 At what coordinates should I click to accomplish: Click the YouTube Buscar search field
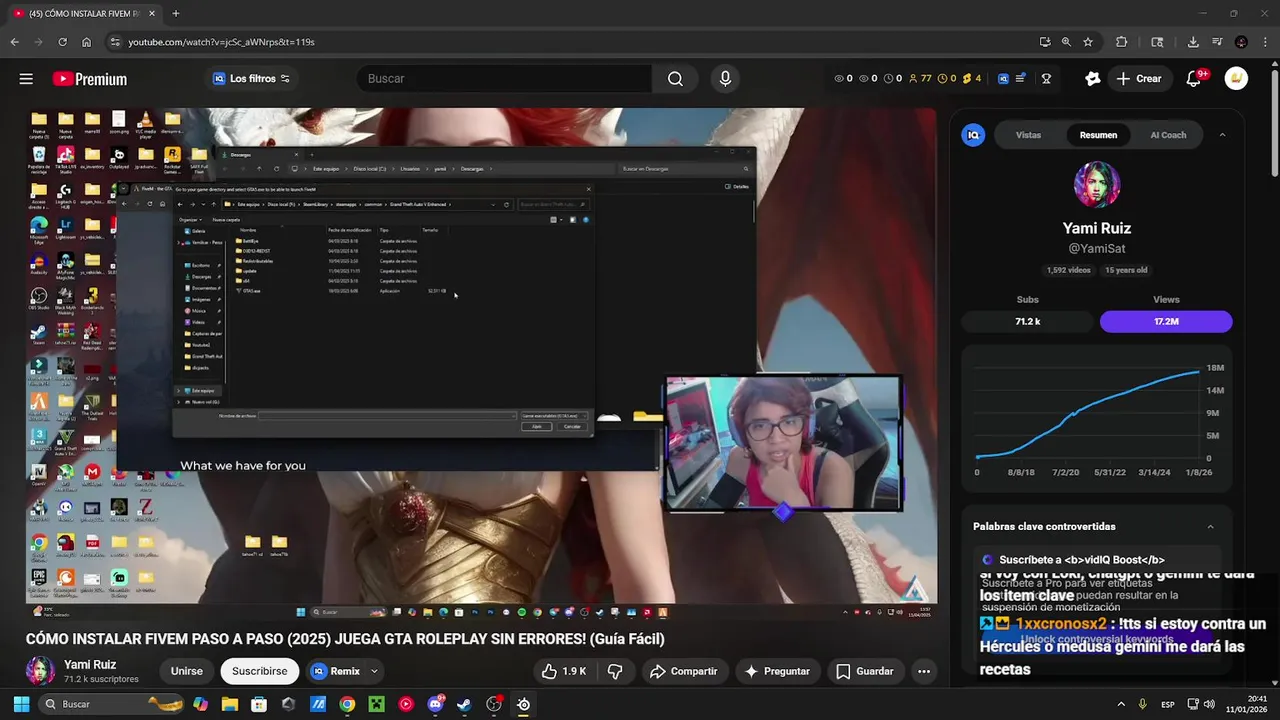pos(505,79)
